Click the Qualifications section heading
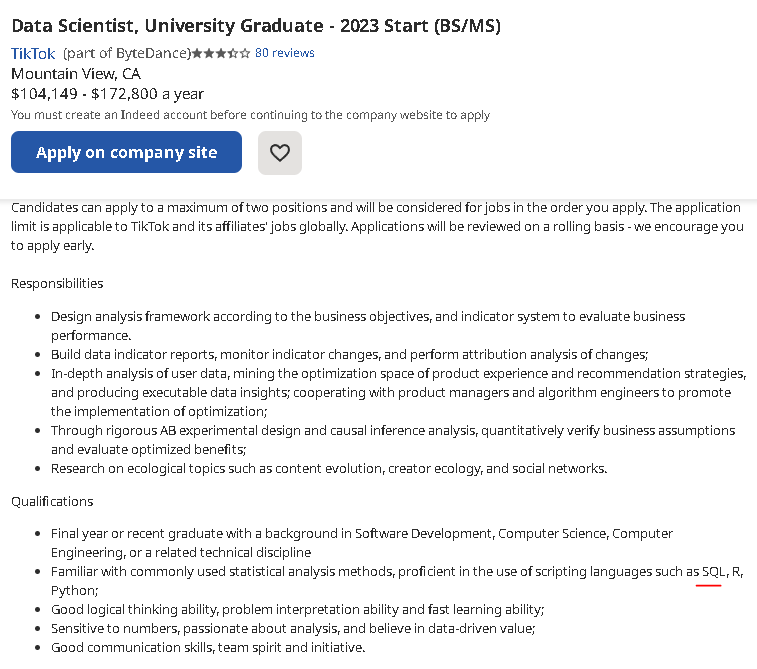The height and width of the screenshot is (669, 757). [52, 502]
